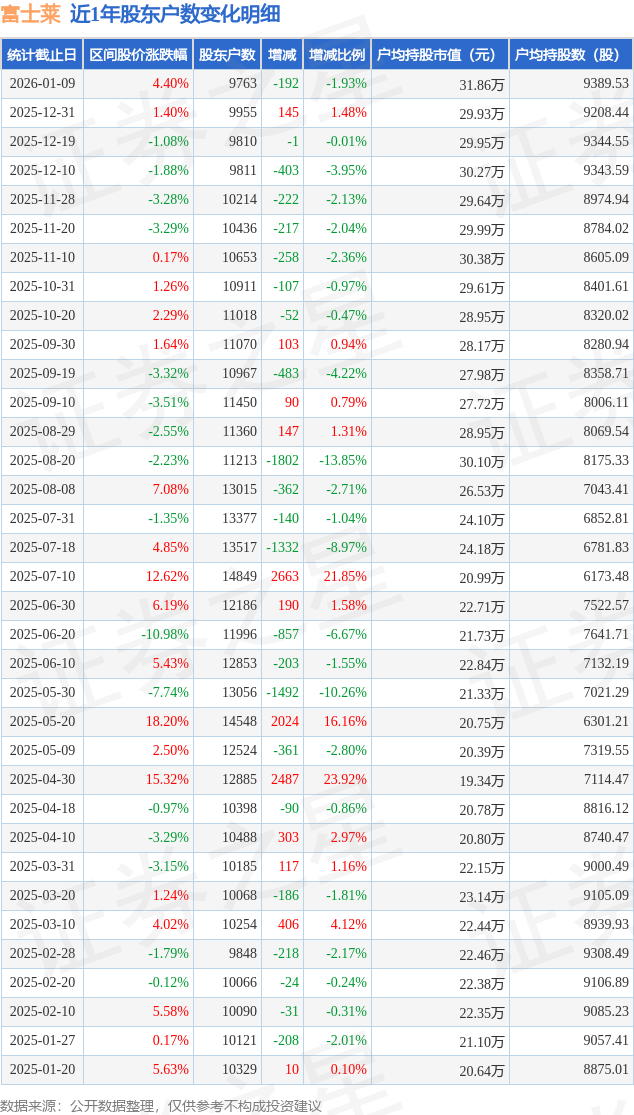Image resolution: width=634 pixels, height=1115 pixels.
Task: Select shareholder count 14849 cell
Action: click(x=240, y=576)
